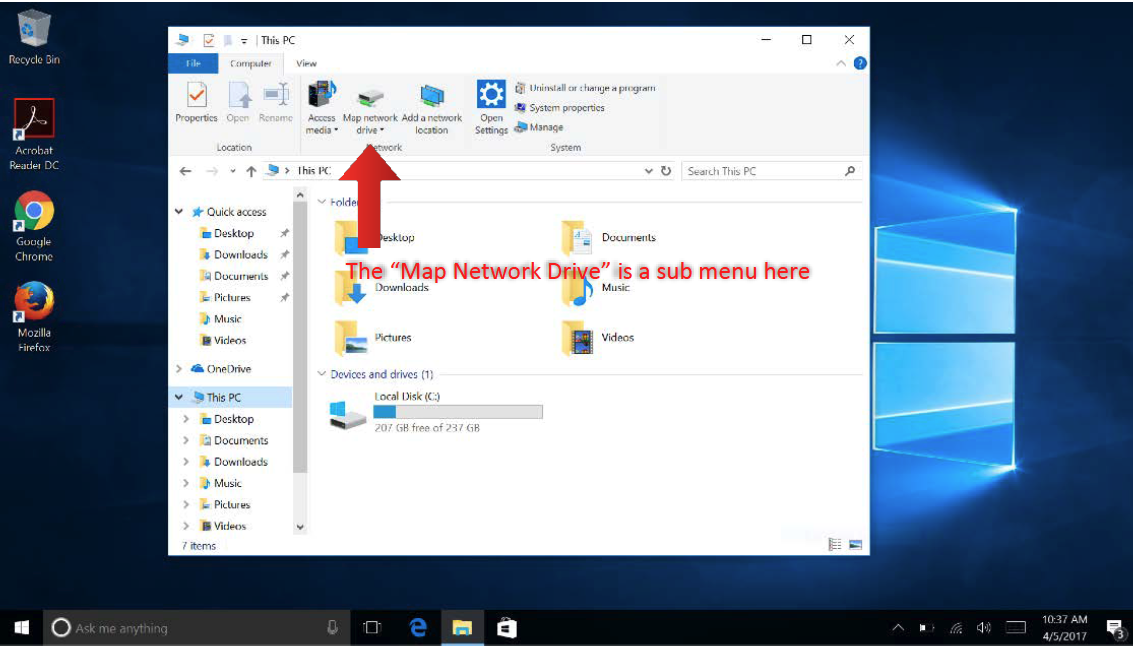Select the Music folder in main pane
This screenshot has height=646, width=1133.
tap(596, 288)
